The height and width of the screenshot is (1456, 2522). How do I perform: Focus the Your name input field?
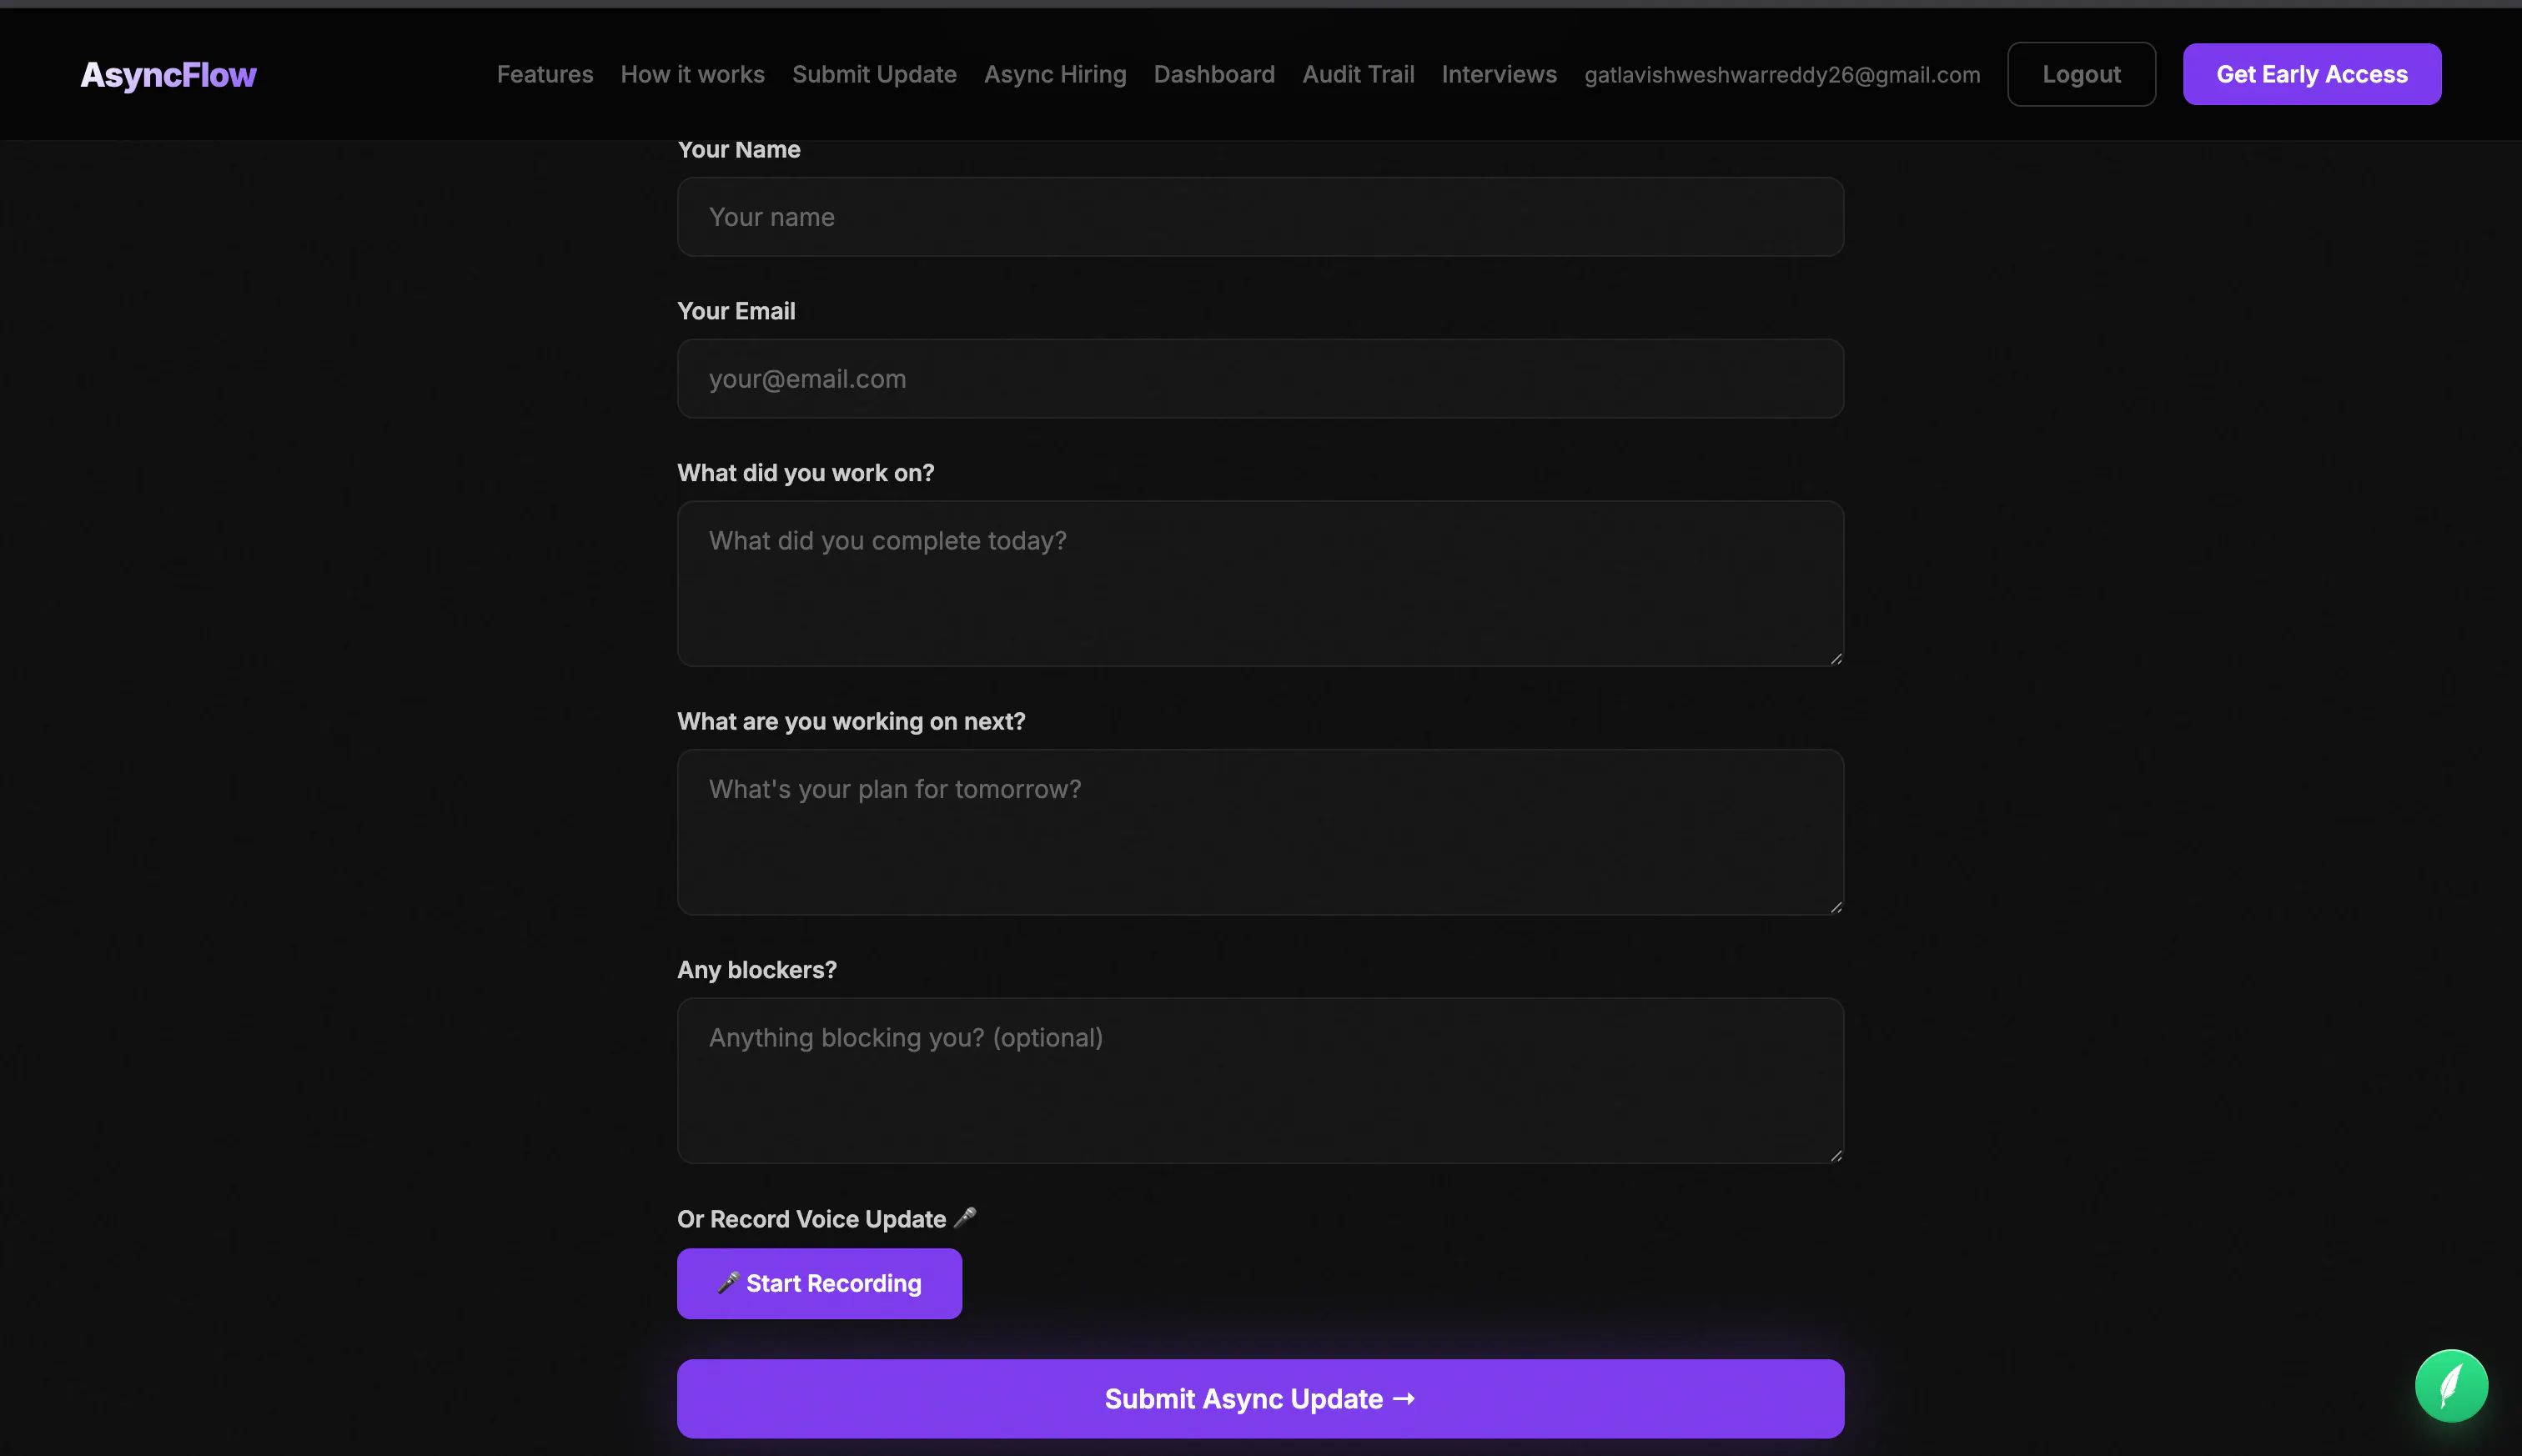point(1260,217)
